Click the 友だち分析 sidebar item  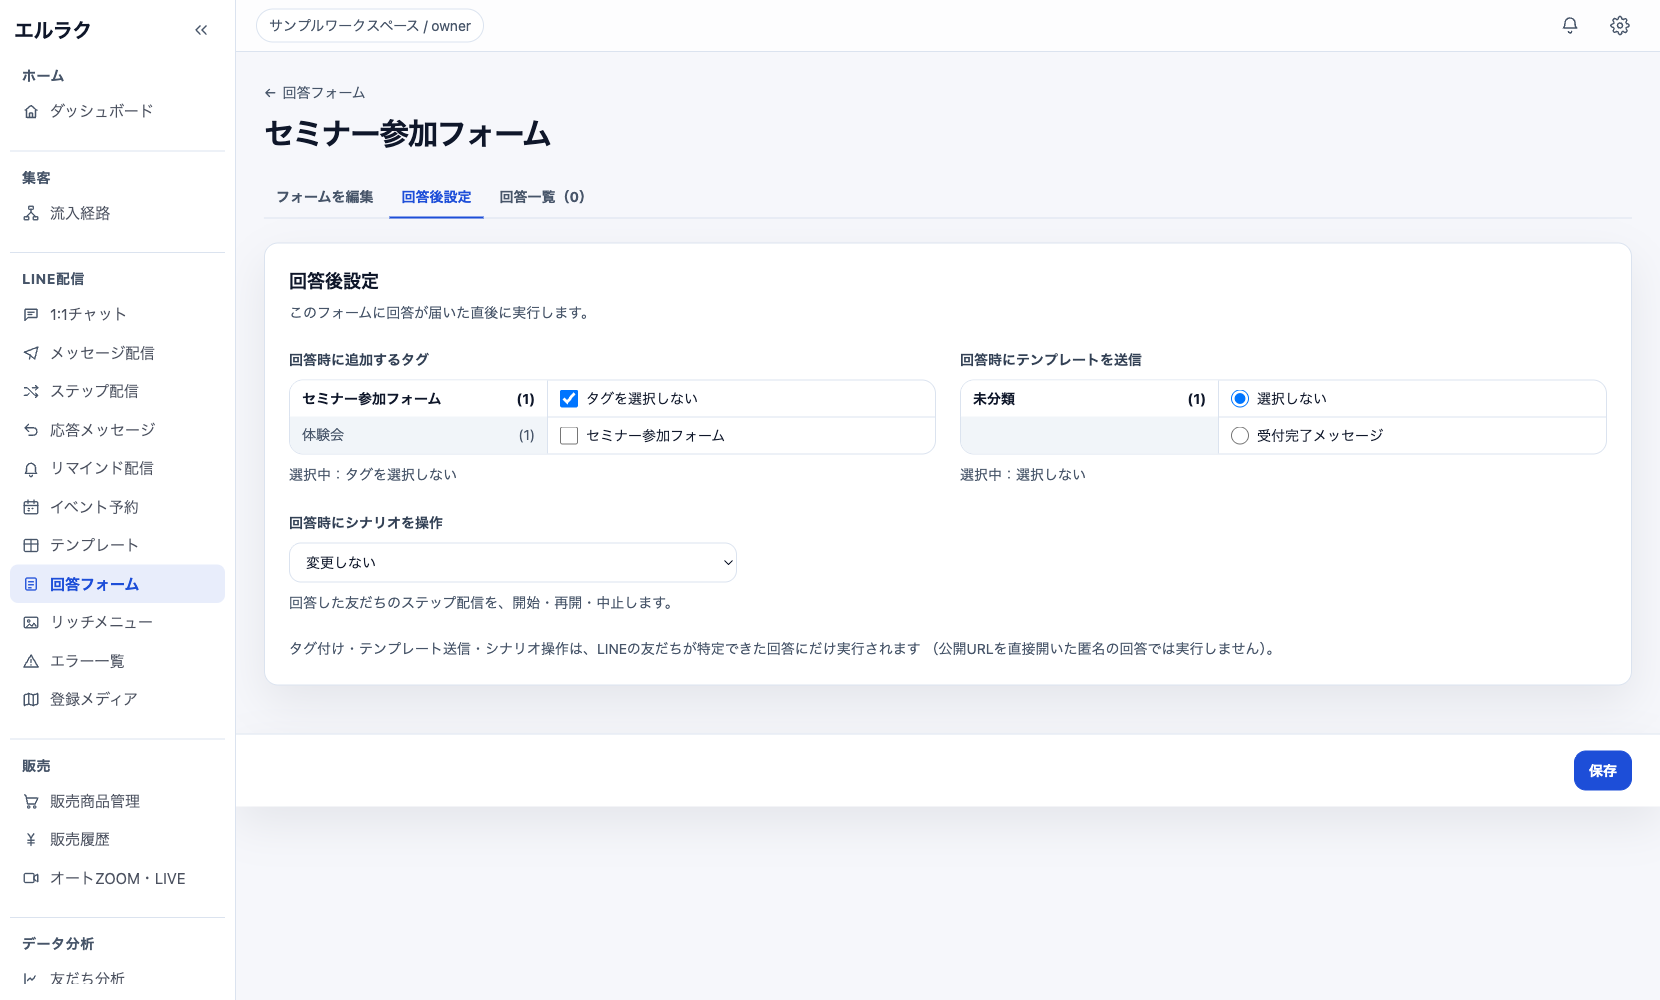click(117, 979)
